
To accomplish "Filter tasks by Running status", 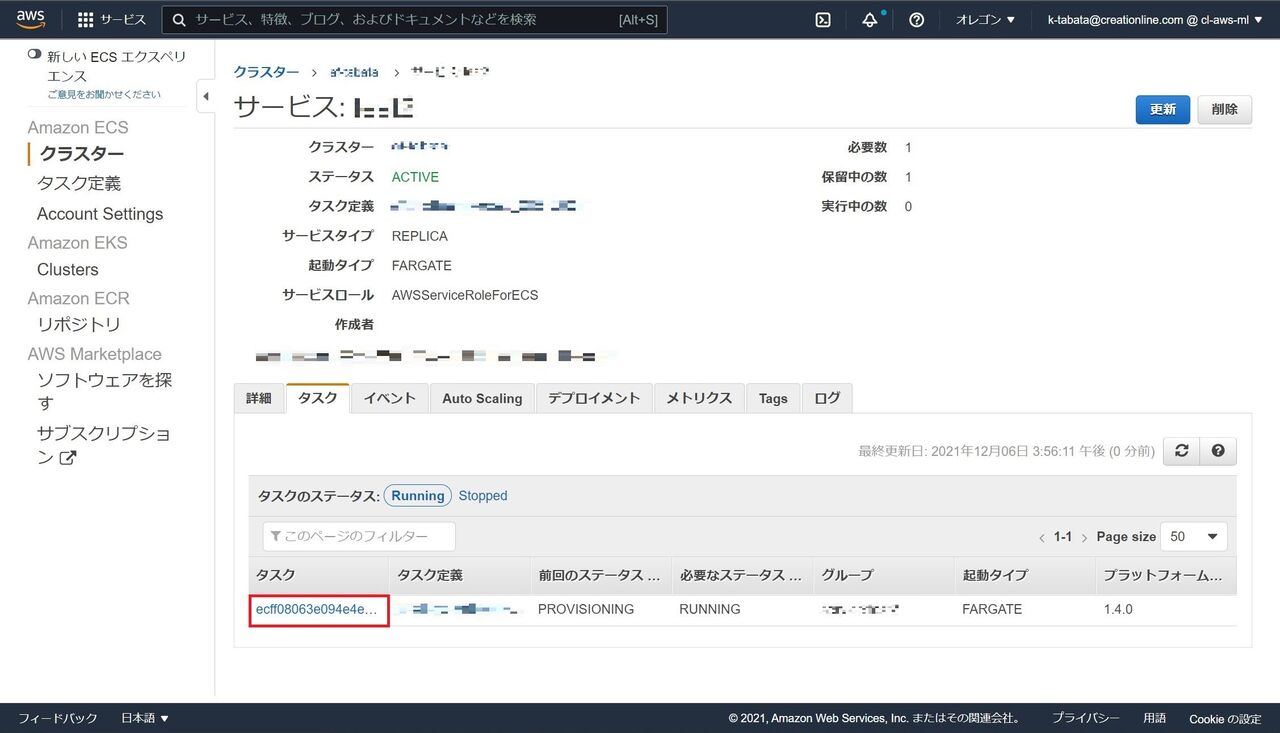I will pos(418,496).
